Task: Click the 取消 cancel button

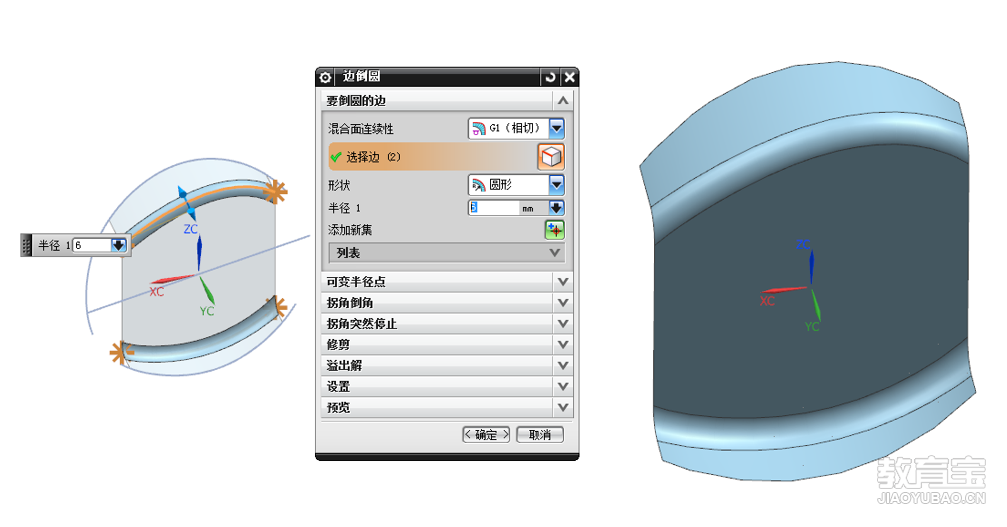Action: click(x=540, y=435)
